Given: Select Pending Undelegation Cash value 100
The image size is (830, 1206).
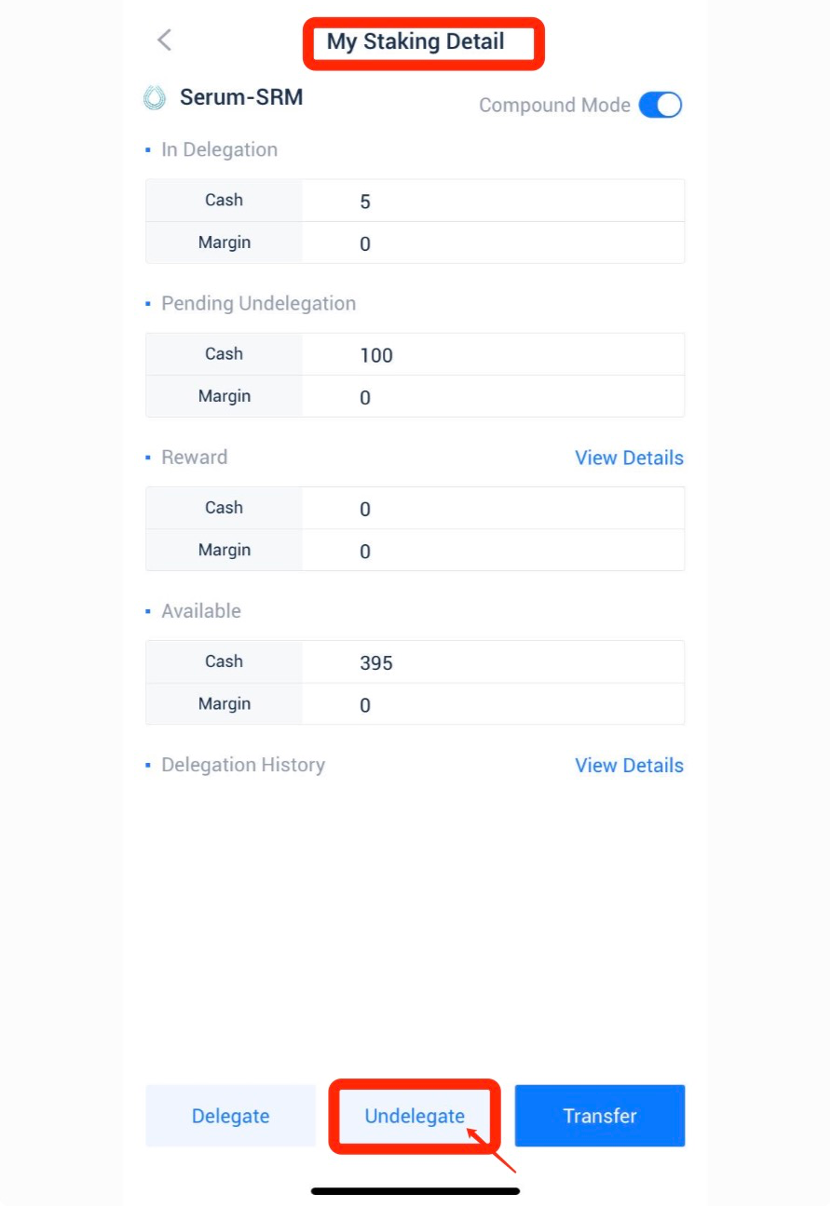Looking at the screenshot, I should coord(376,356).
